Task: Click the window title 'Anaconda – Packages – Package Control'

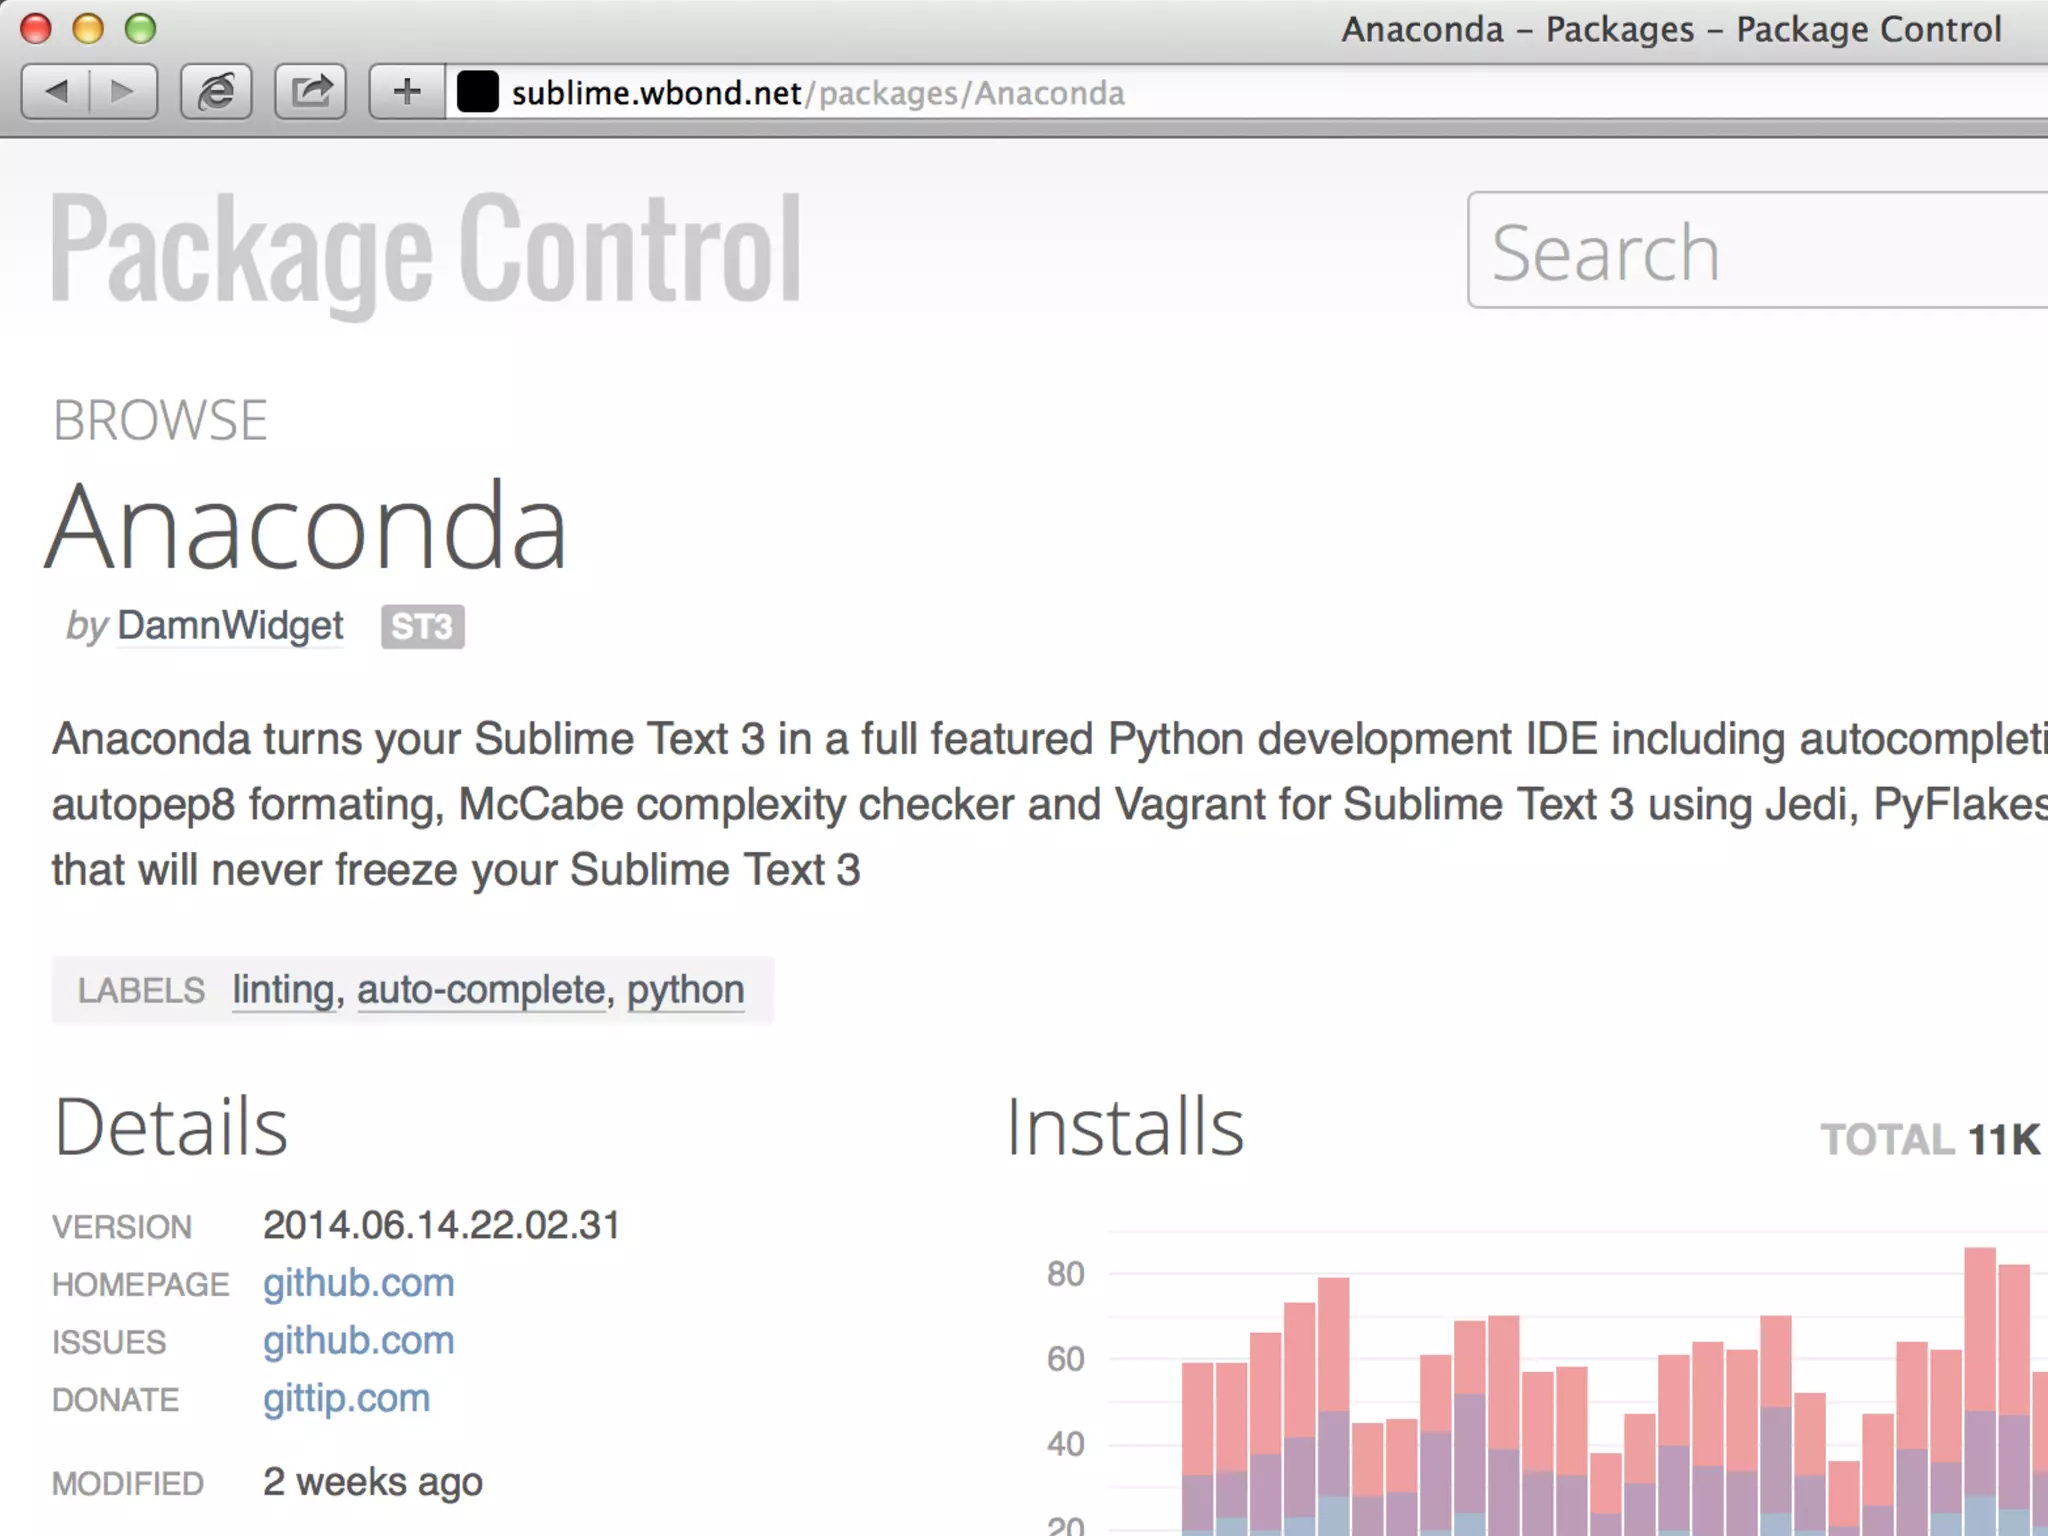Action: [1671, 30]
